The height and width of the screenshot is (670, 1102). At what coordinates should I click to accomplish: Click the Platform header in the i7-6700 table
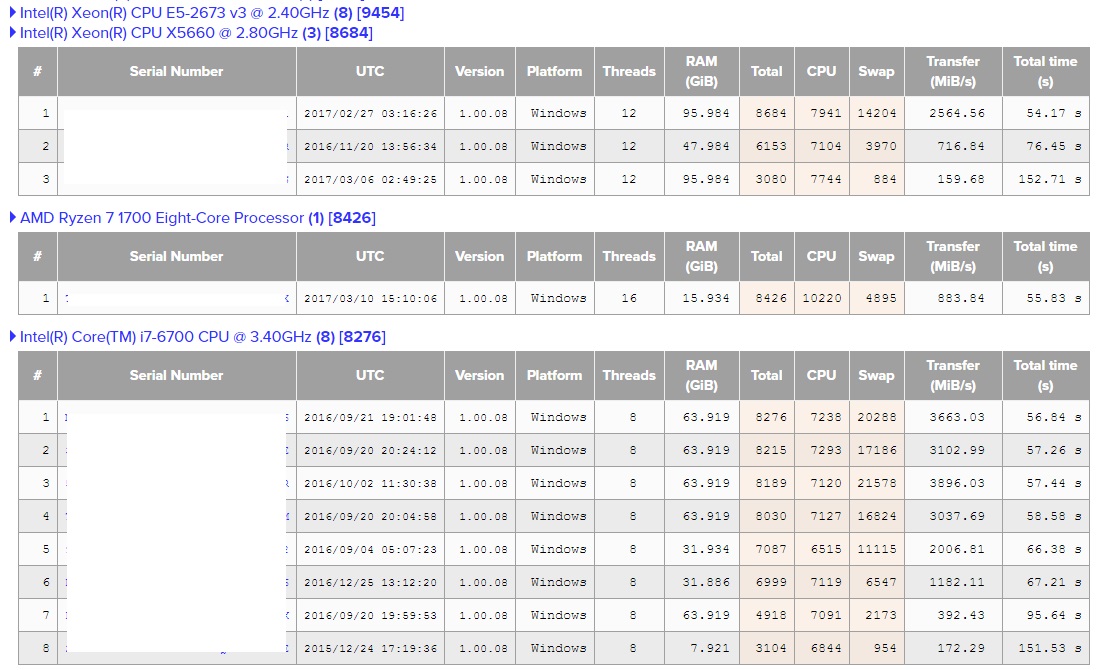coord(555,375)
